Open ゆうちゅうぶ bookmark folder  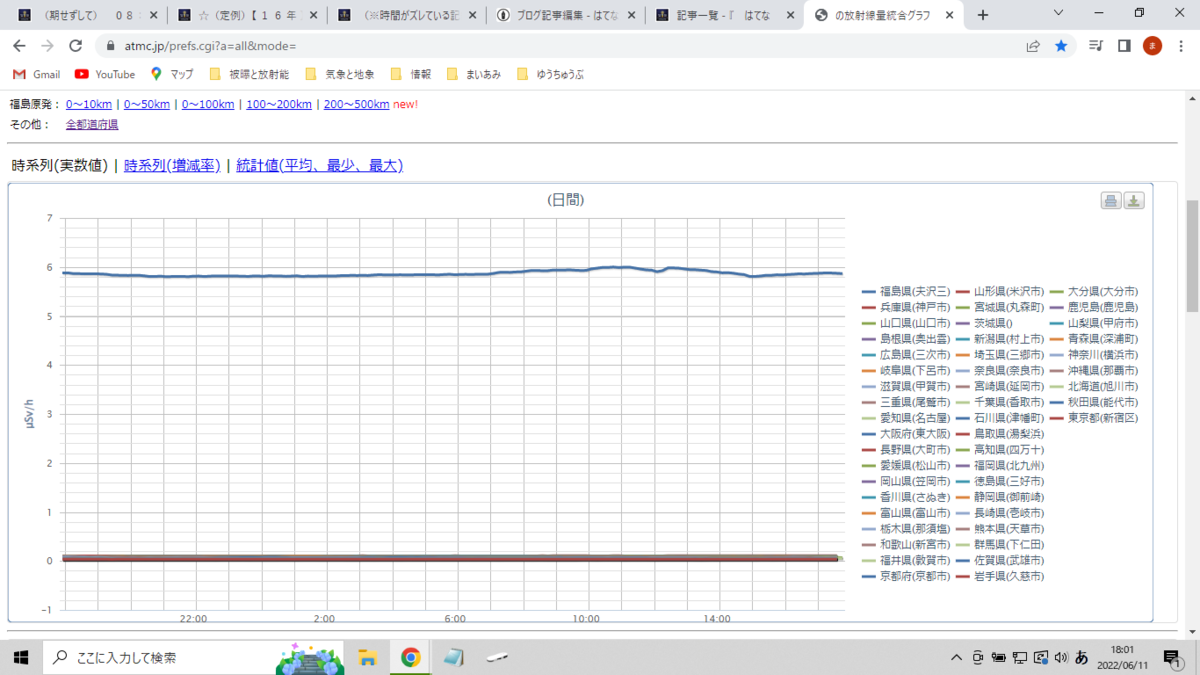pyautogui.click(x=550, y=74)
